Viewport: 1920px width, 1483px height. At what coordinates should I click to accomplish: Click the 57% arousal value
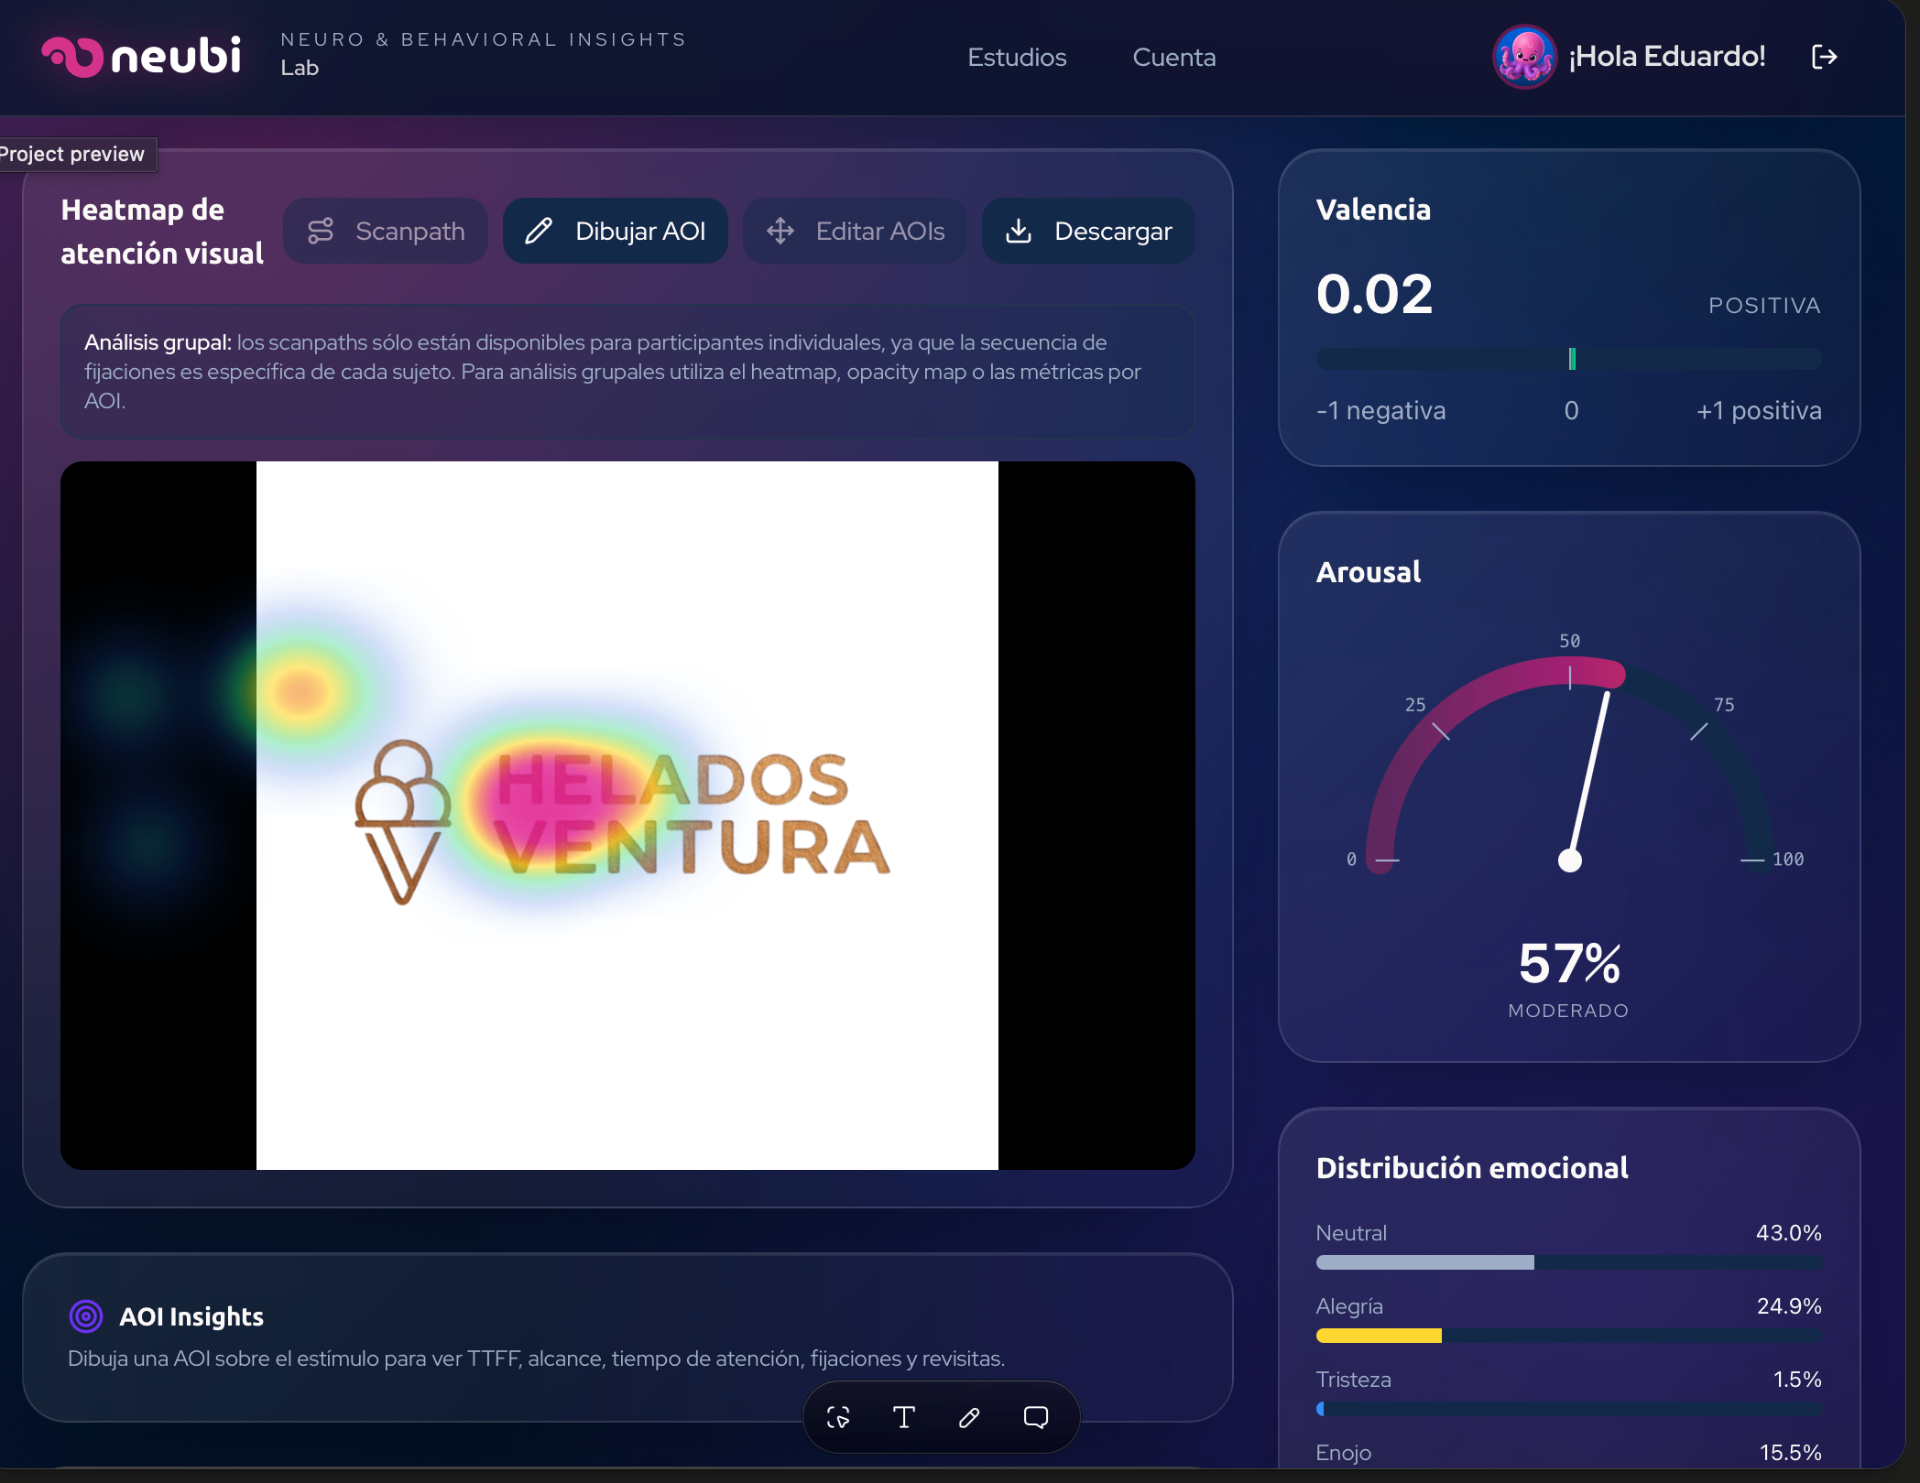point(1569,963)
